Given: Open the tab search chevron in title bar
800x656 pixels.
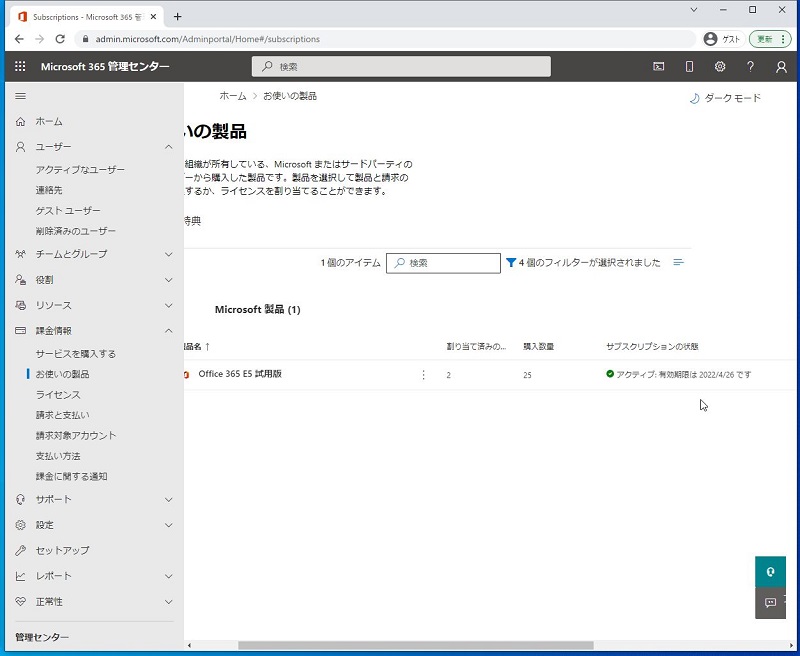Looking at the screenshot, I should pos(694,10).
